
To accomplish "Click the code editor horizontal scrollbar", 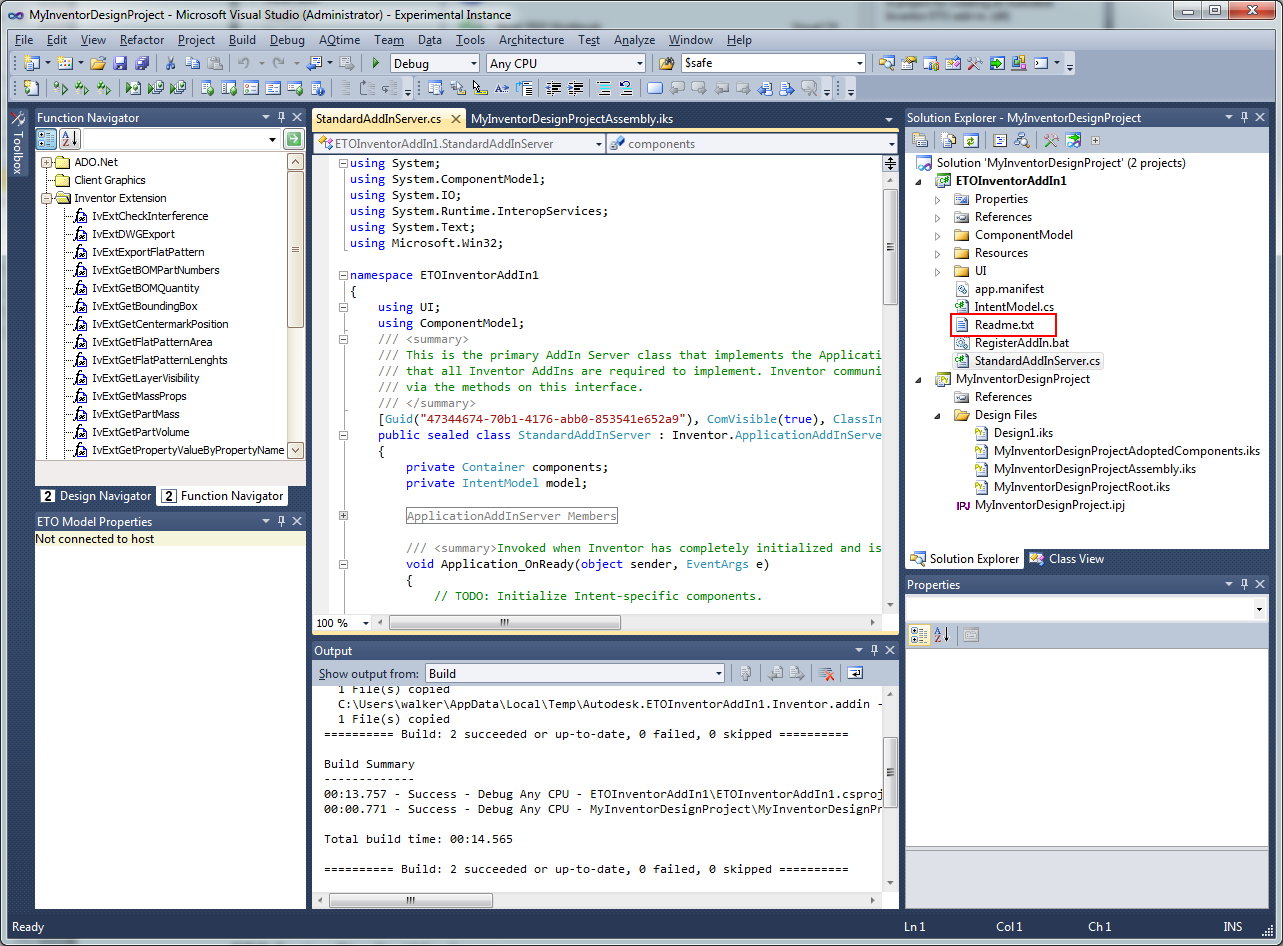I will pos(504,622).
